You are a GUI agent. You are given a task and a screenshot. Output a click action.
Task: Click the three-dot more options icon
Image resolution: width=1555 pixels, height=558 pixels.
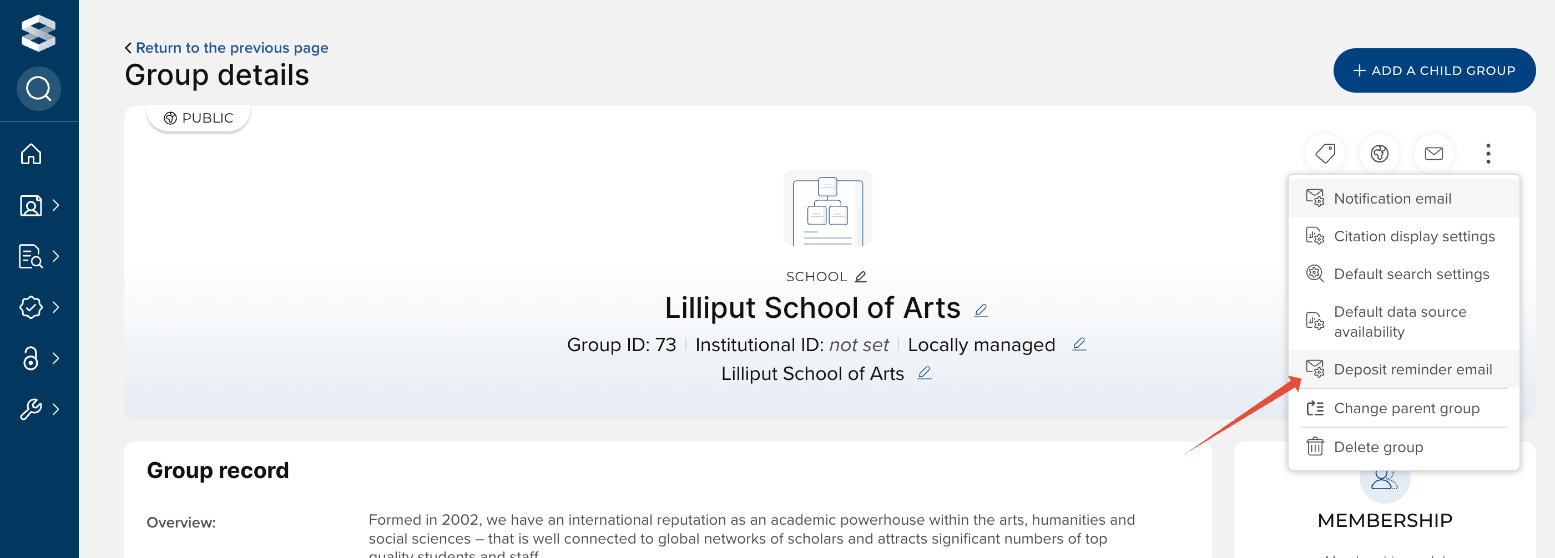1488,153
